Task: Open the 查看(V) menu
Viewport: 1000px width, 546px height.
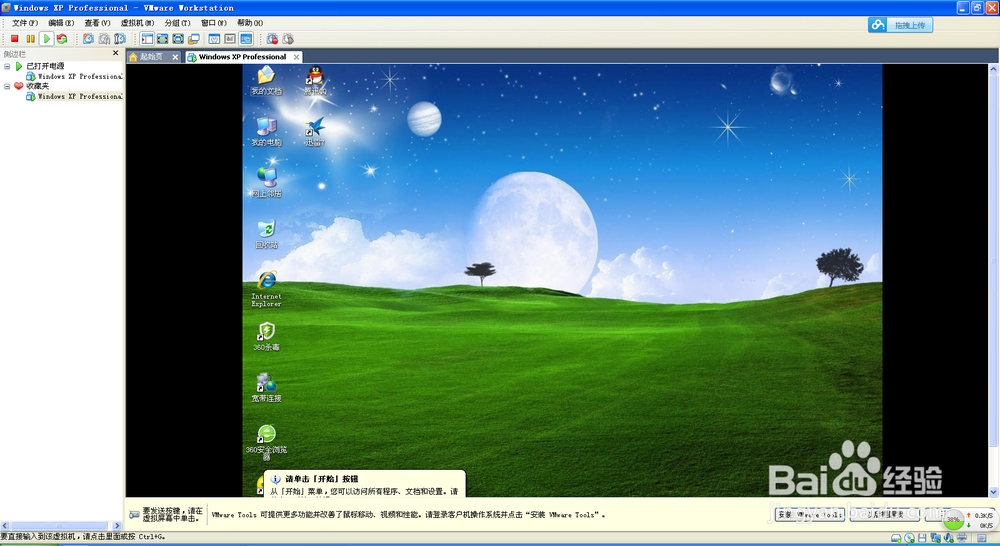Action: coord(97,23)
